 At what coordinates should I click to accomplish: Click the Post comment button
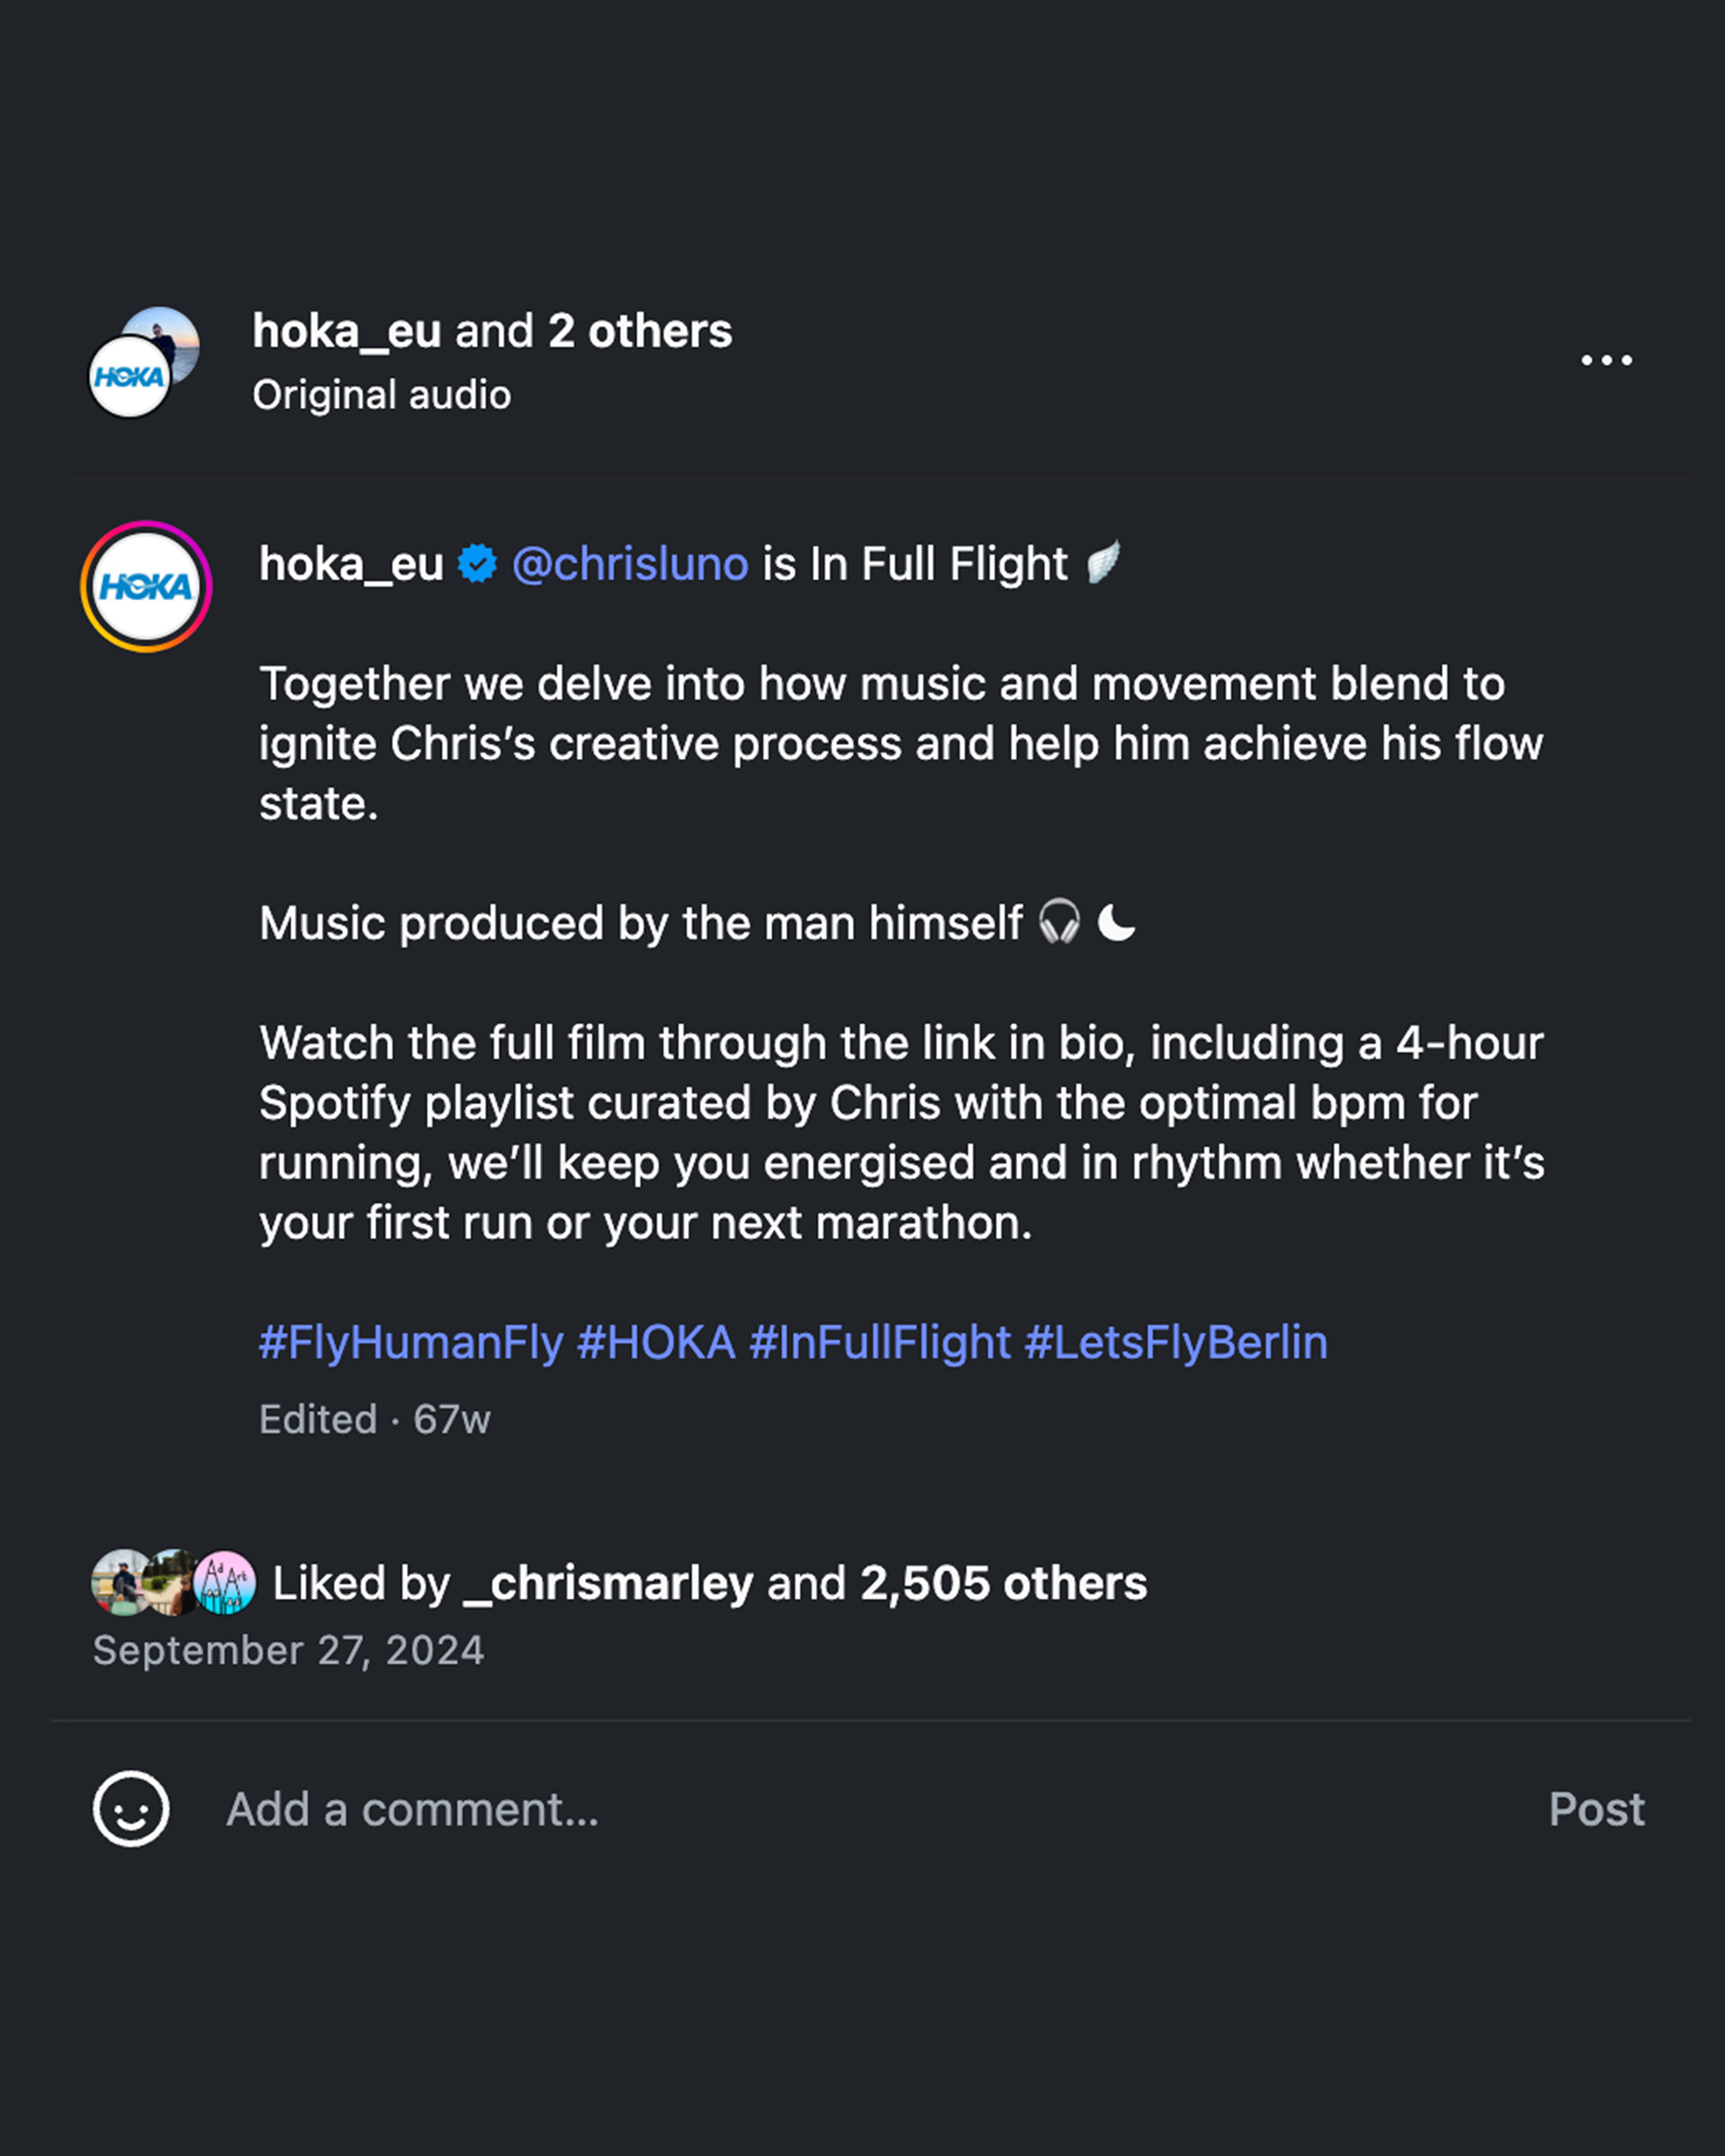coord(1596,1809)
